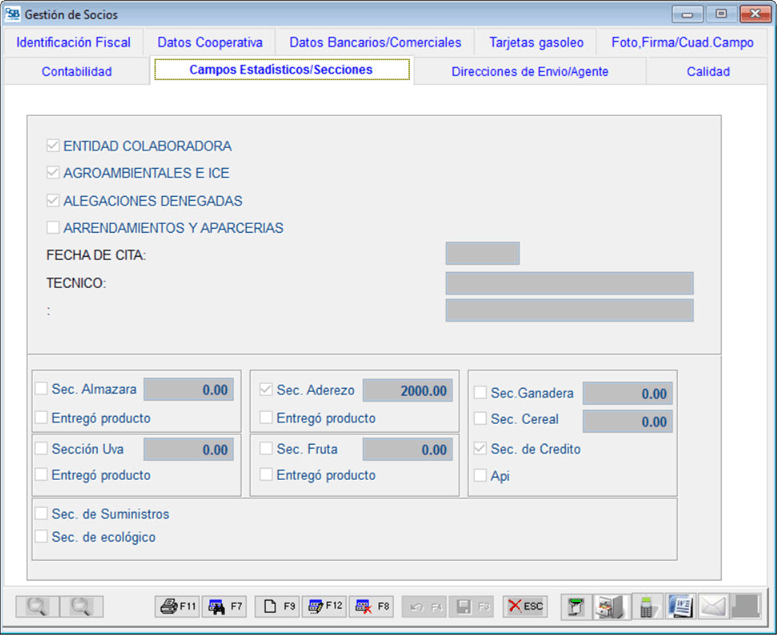Click the Sec. Aderezo 2000.00 field
The width and height of the screenshot is (777, 635).
[407, 391]
